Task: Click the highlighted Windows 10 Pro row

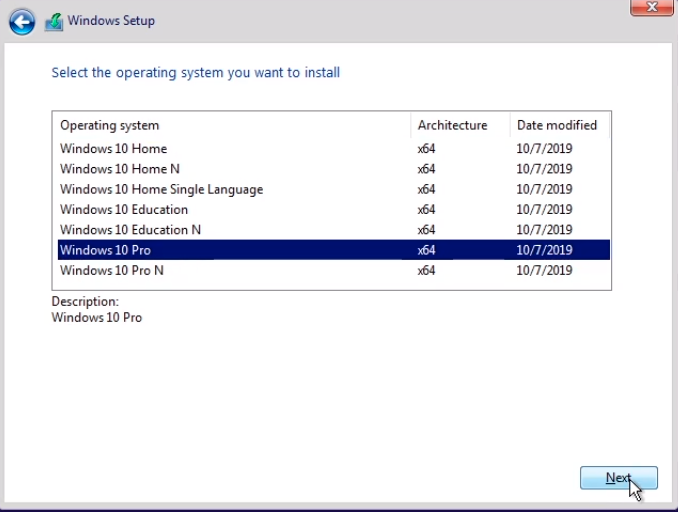Action: click(105, 250)
